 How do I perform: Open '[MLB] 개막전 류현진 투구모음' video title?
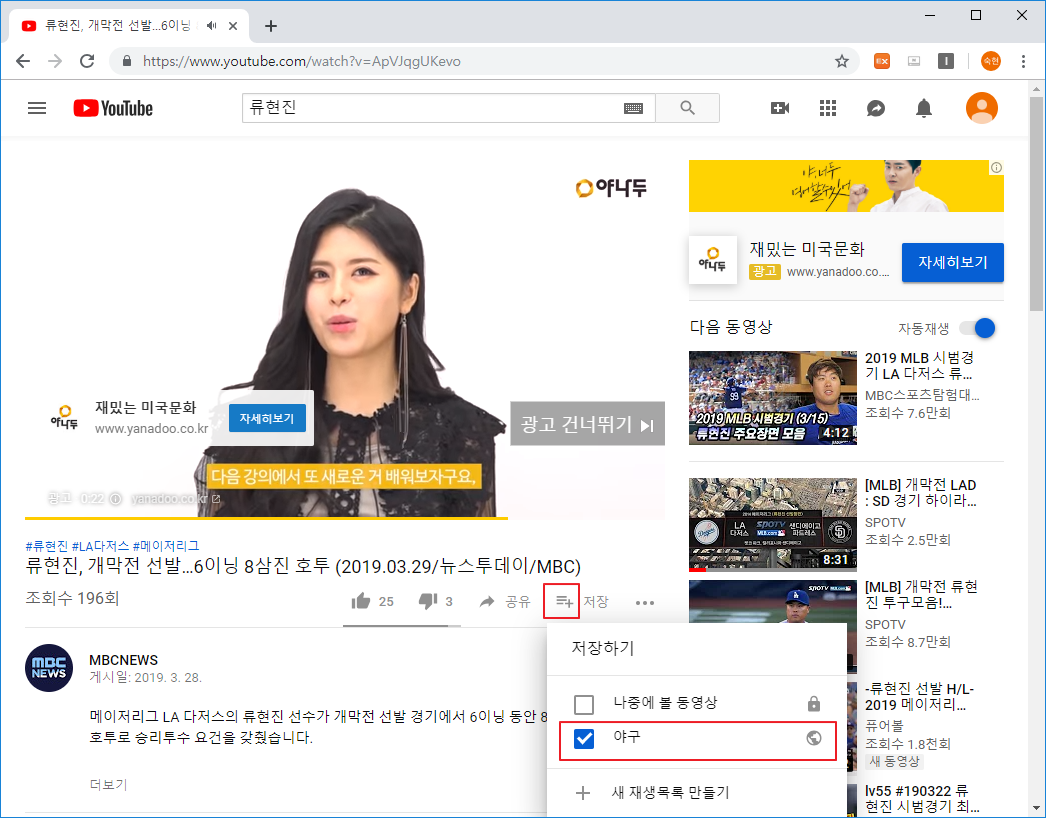pos(921,594)
